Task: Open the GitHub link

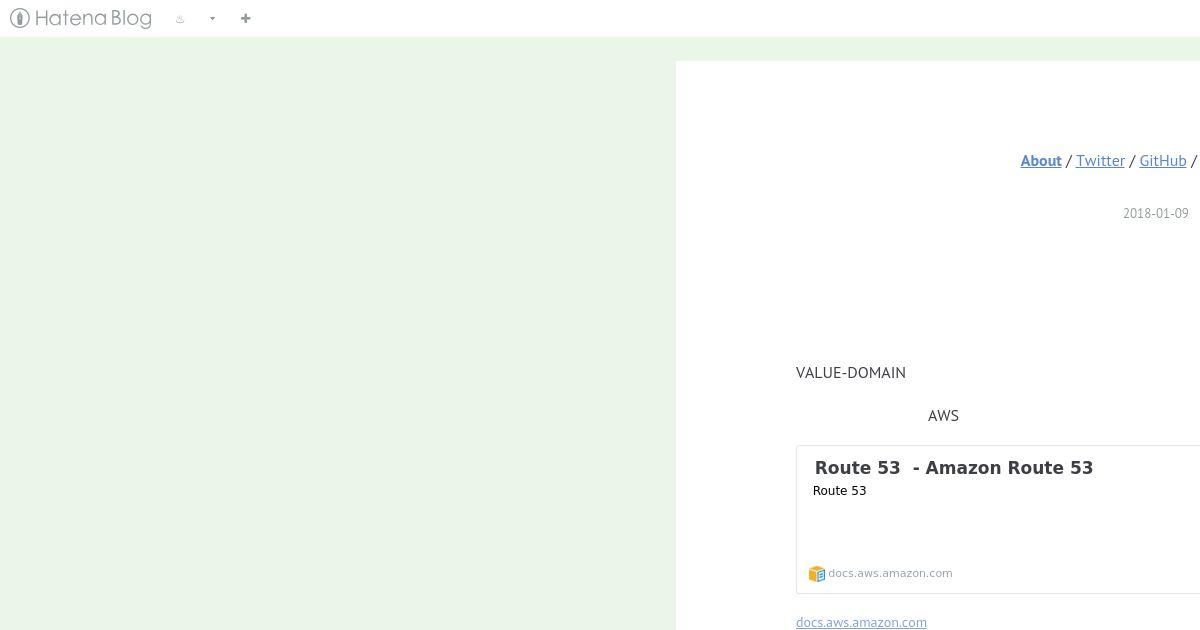Action: coord(1163,161)
